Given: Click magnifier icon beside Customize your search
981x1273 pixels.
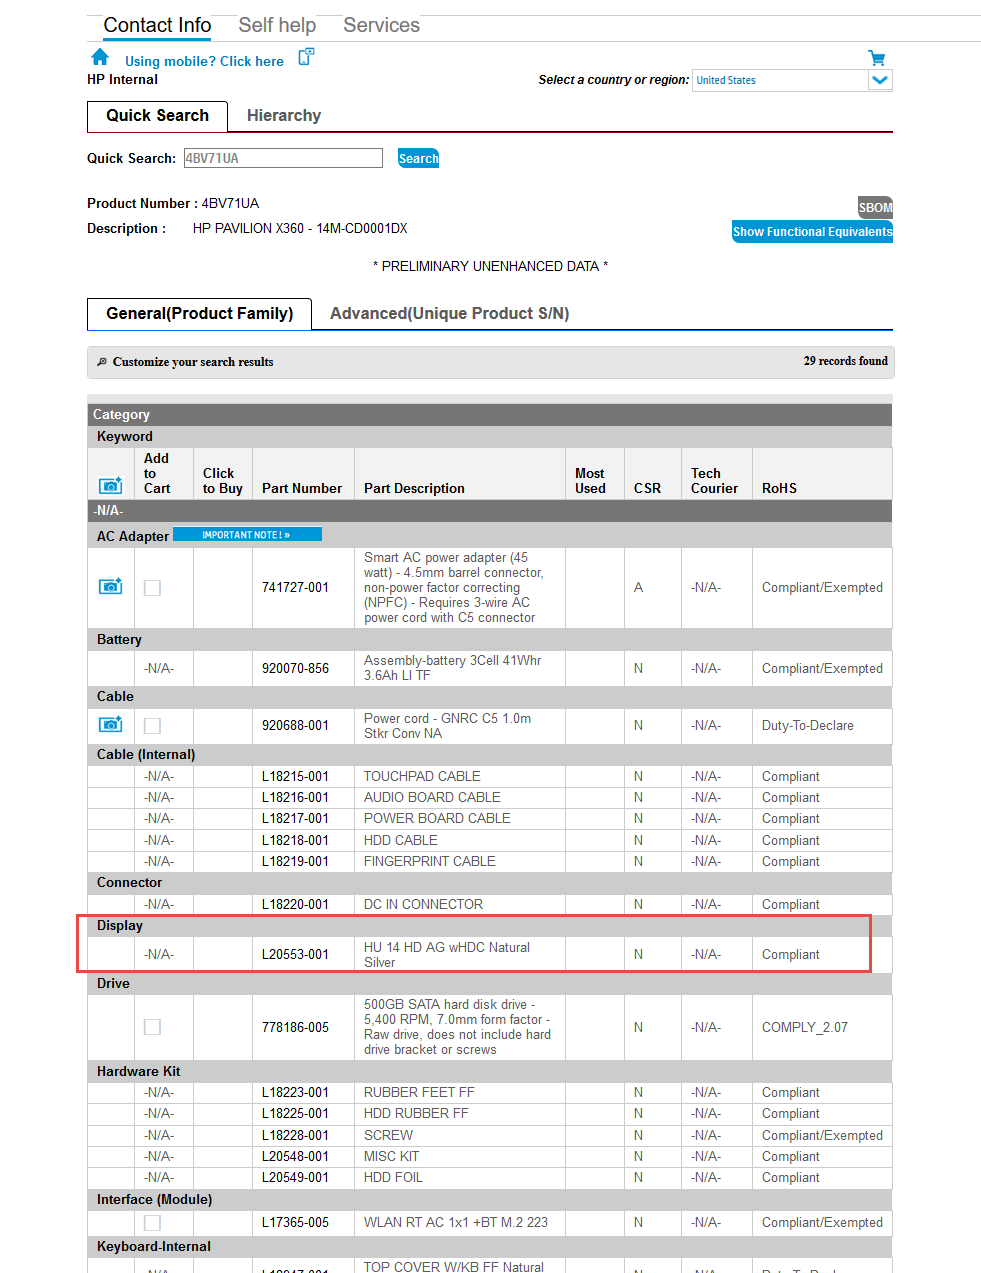Looking at the screenshot, I should click(101, 362).
